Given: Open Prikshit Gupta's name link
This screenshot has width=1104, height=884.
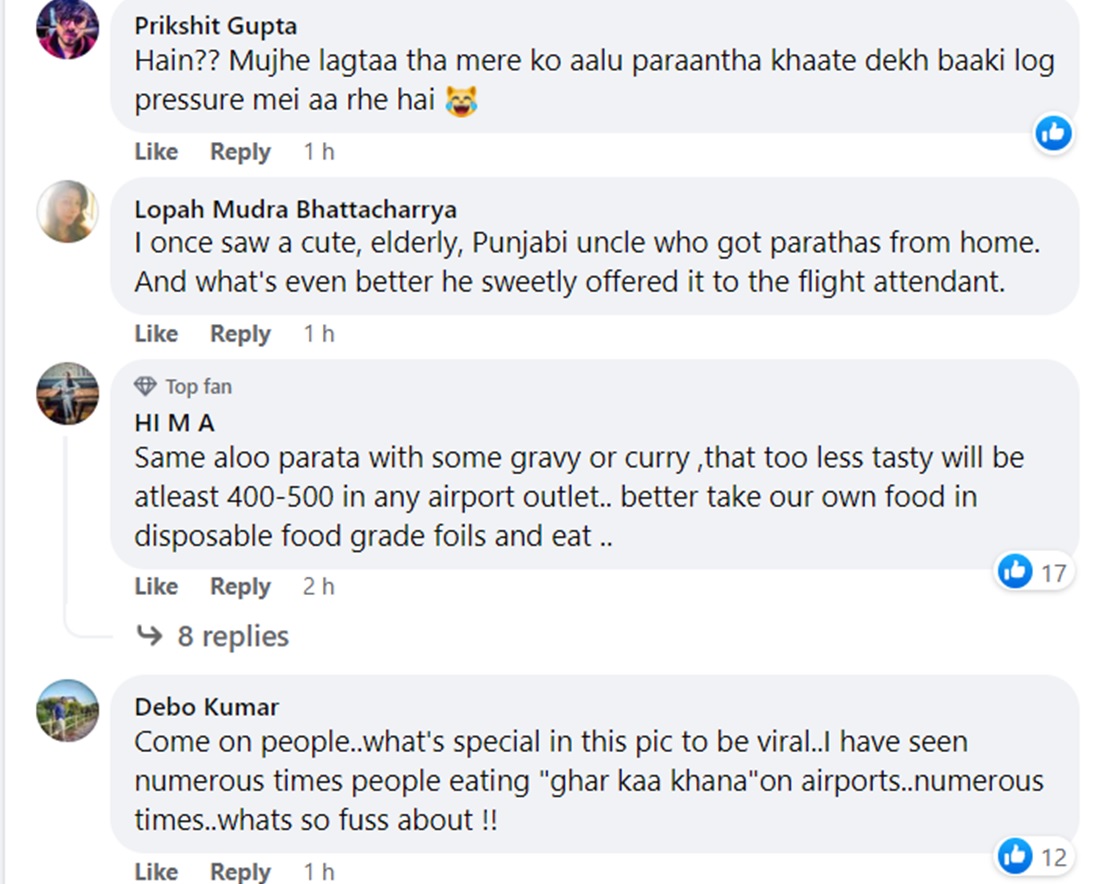Looking at the screenshot, I should (215, 26).
